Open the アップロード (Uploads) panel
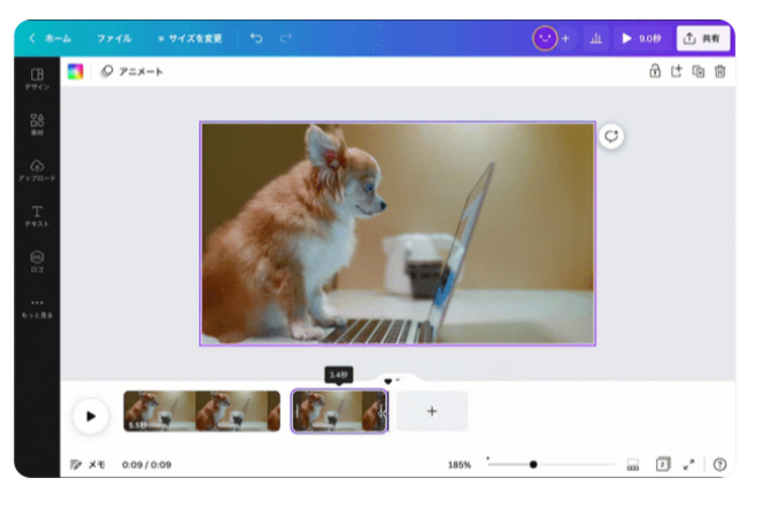Screen dimensions: 770x510 (x=37, y=169)
